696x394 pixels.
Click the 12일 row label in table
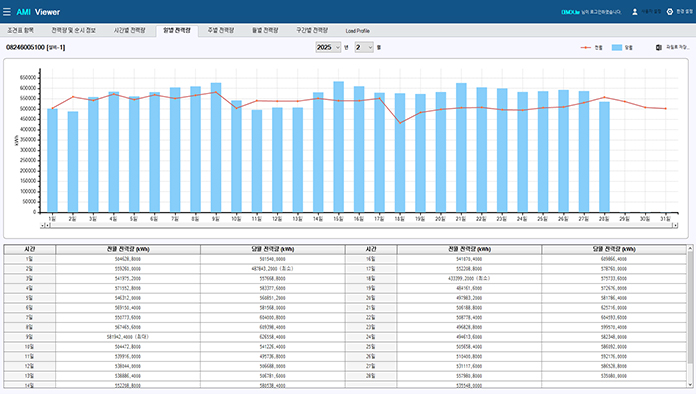click(x=29, y=366)
